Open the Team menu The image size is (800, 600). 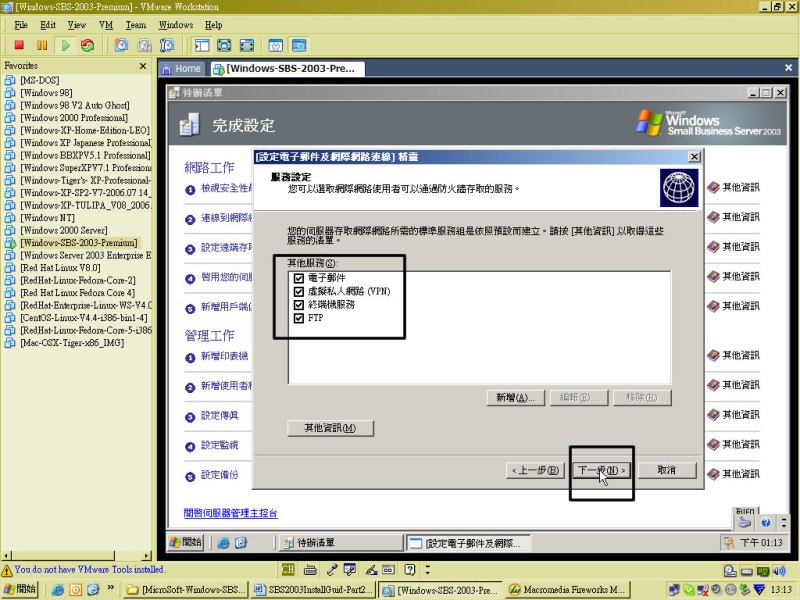[136, 25]
